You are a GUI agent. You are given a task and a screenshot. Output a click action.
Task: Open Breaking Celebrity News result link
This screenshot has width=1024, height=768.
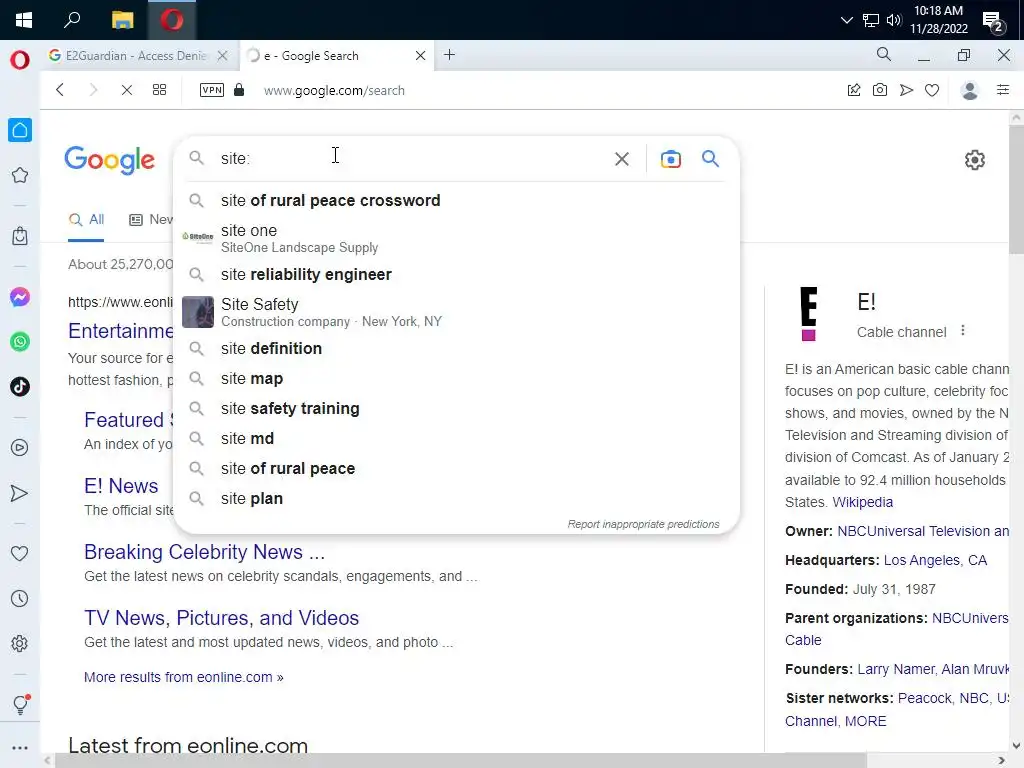click(204, 552)
